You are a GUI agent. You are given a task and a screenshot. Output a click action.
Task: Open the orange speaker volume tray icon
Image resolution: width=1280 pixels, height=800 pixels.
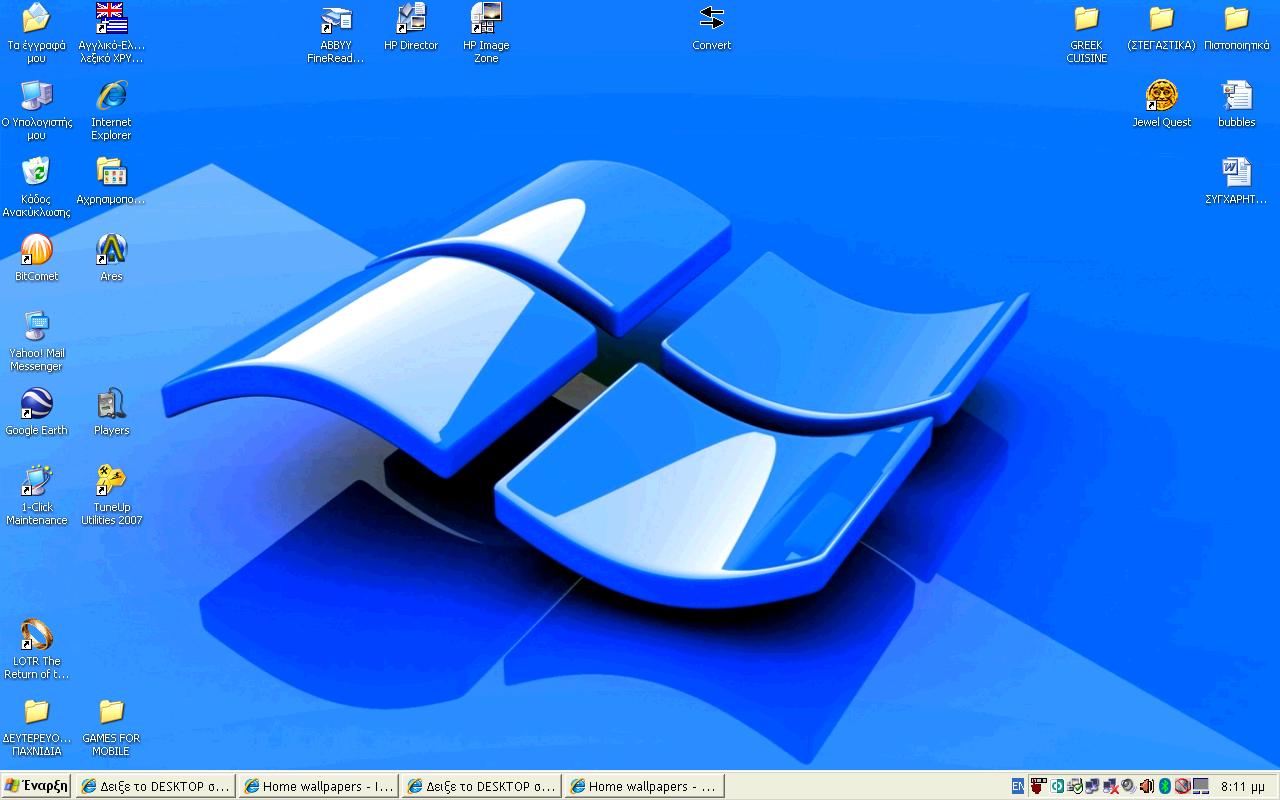point(1147,786)
